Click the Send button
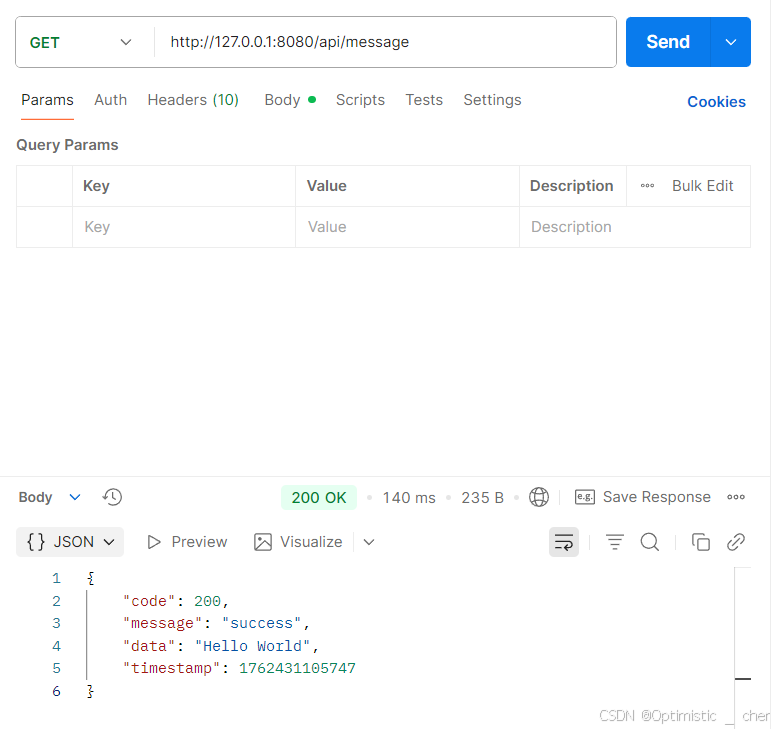This screenshot has height=729, width=774. (668, 42)
